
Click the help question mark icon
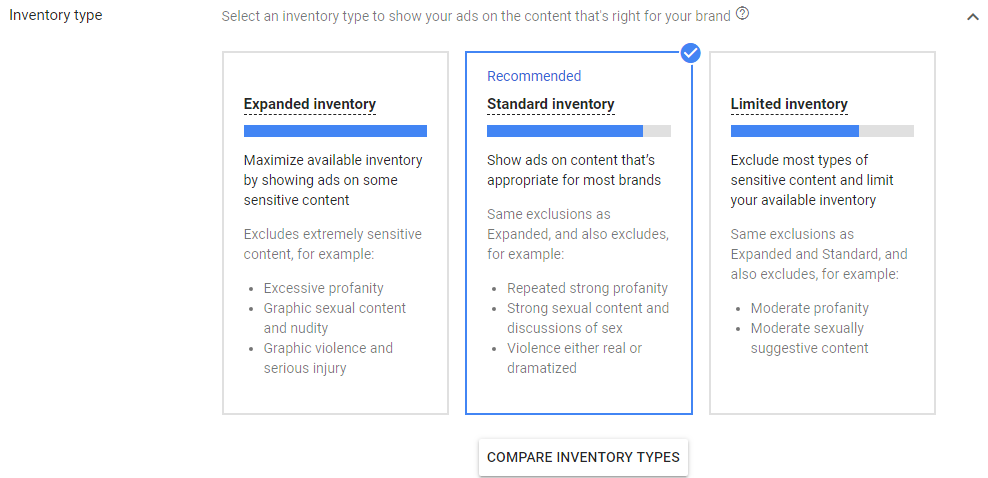coord(742,15)
